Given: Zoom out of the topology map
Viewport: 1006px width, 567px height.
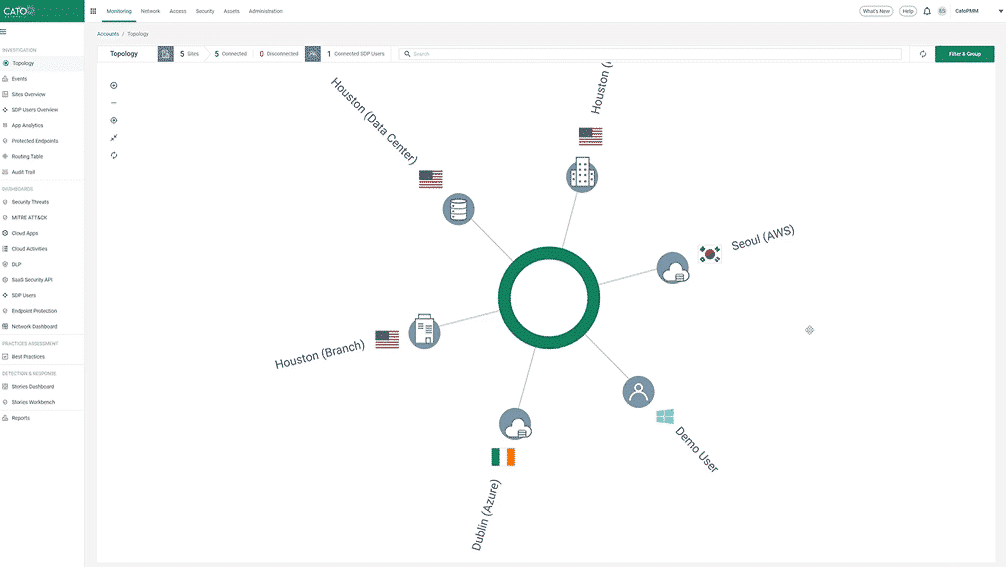Looking at the screenshot, I should [x=114, y=103].
